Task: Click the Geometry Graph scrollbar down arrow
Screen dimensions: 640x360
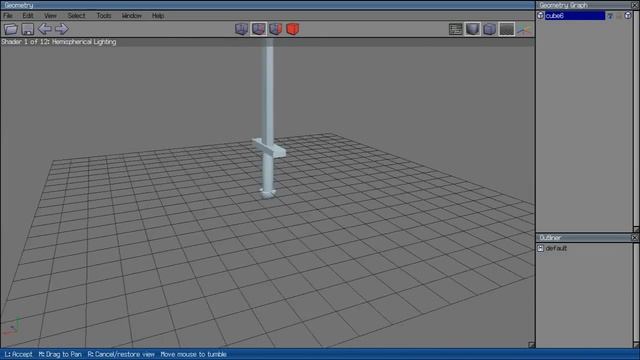Action: tap(636, 229)
